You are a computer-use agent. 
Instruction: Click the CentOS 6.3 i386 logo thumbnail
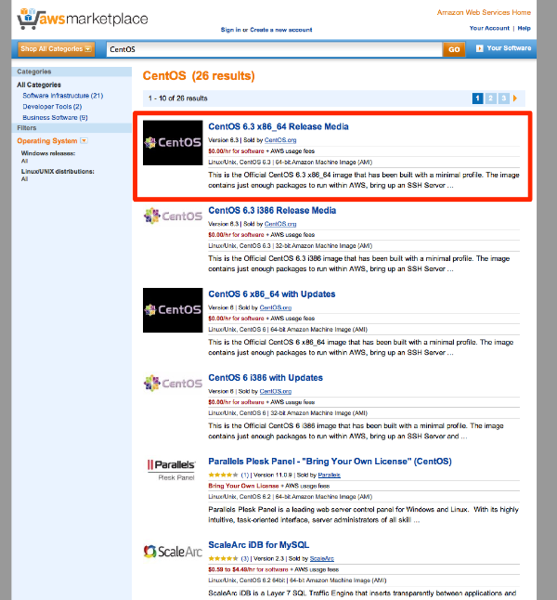173,216
